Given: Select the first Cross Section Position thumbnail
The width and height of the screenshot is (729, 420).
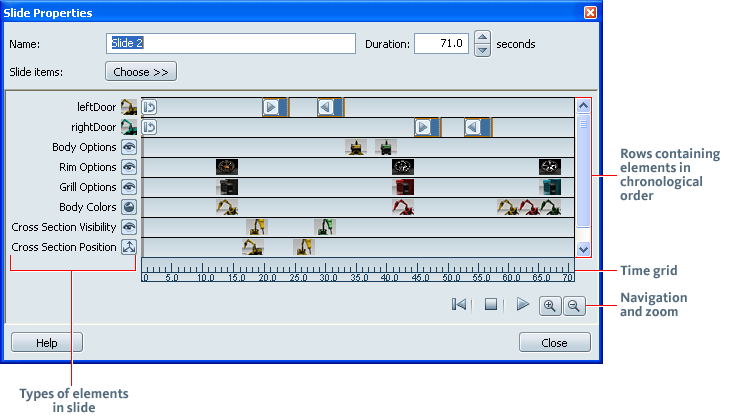Looking at the screenshot, I should point(253,247).
